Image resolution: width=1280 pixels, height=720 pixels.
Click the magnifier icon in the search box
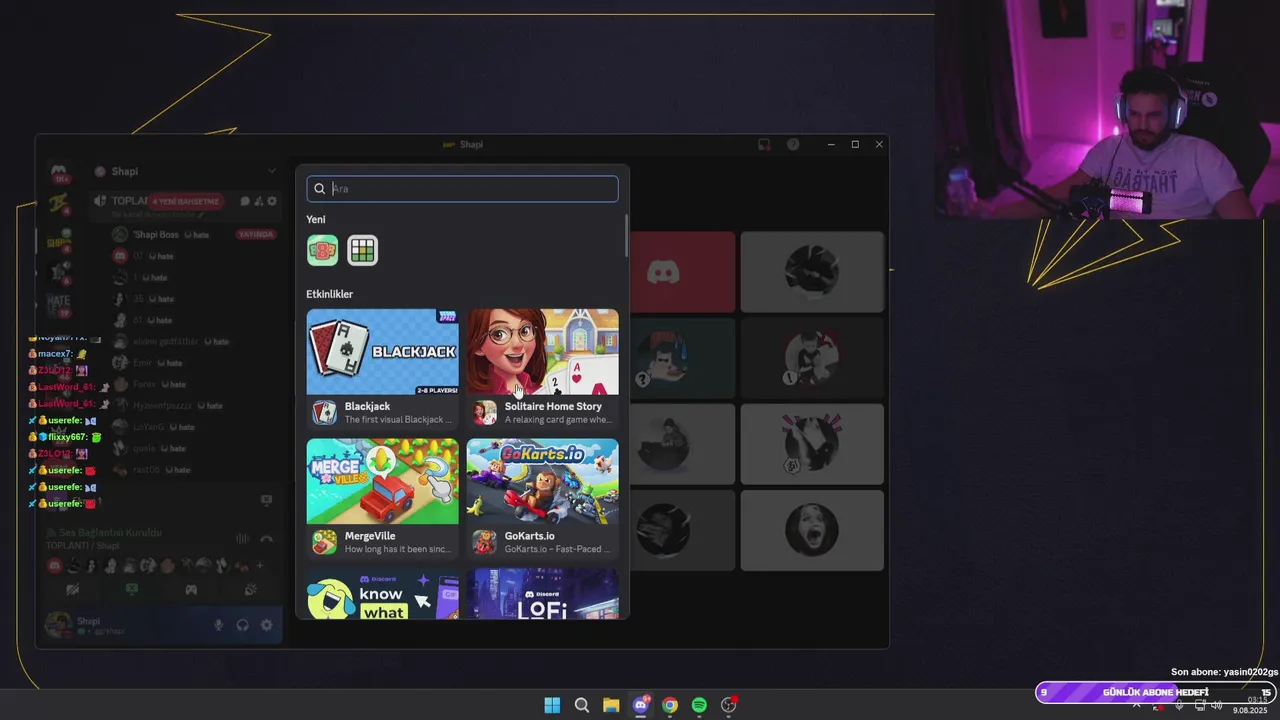(x=320, y=189)
